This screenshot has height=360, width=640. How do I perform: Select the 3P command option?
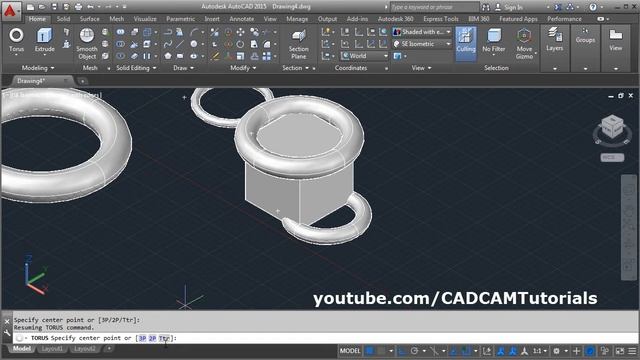click(x=142, y=338)
